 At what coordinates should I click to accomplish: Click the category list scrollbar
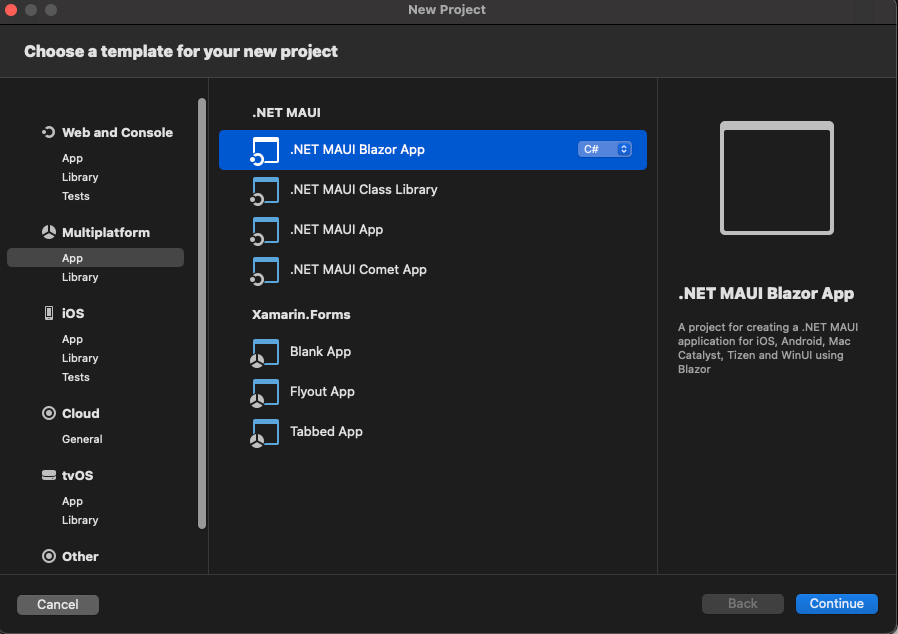tap(202, 313)
